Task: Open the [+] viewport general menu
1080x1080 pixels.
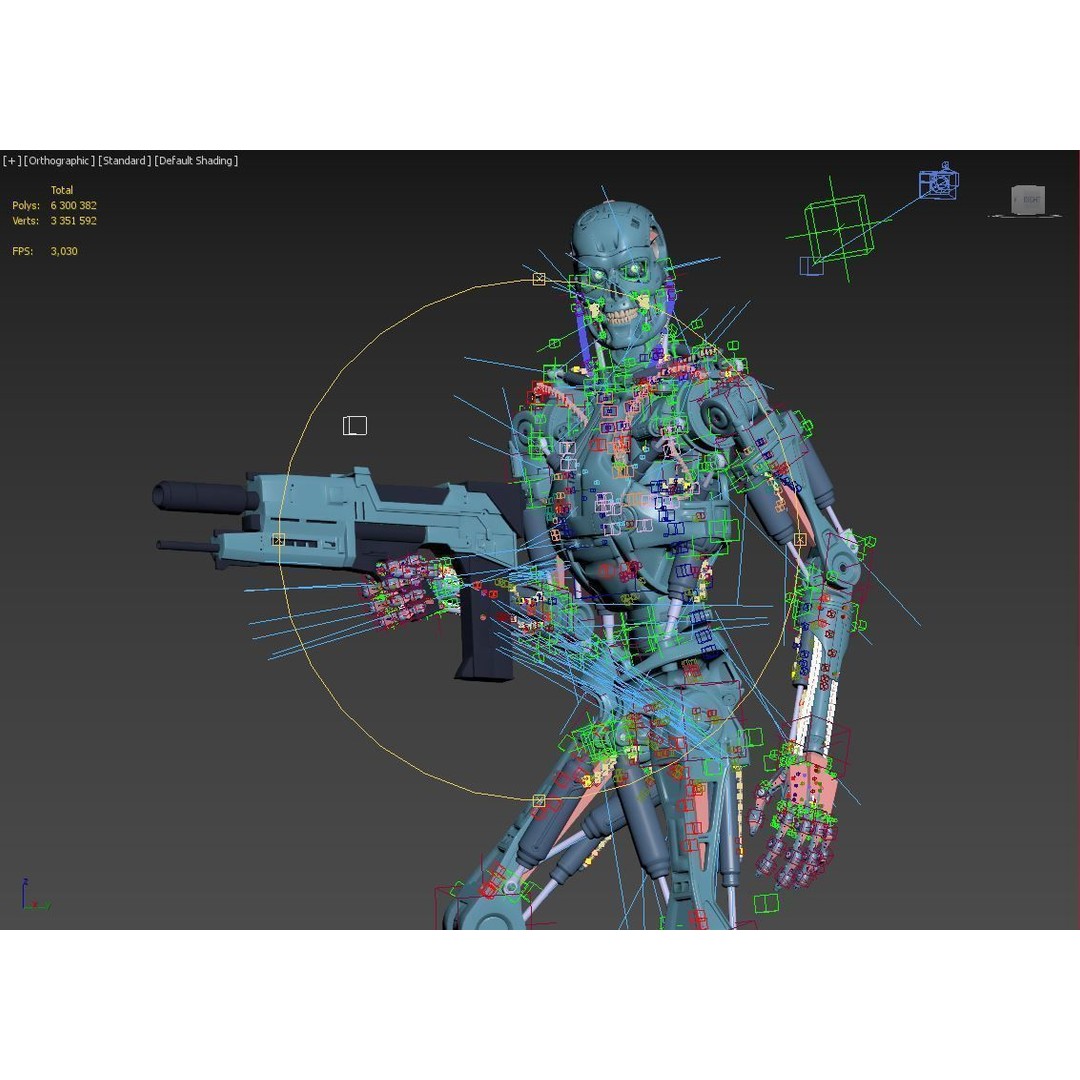Action: click(12, 160)
